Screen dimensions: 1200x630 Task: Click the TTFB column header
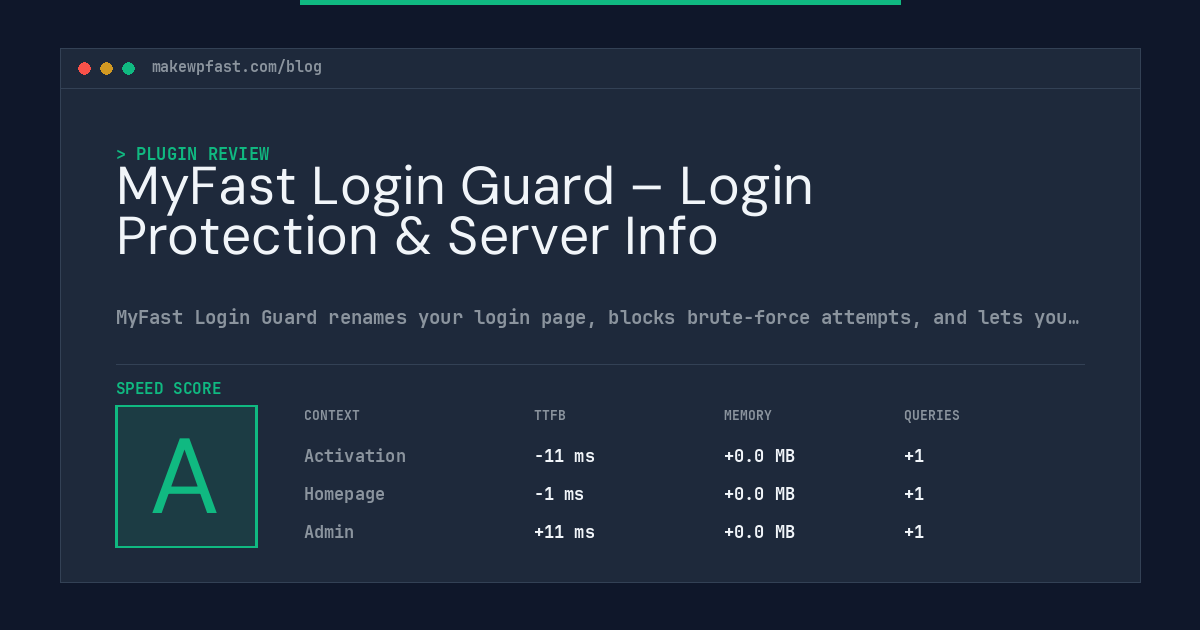550,416
